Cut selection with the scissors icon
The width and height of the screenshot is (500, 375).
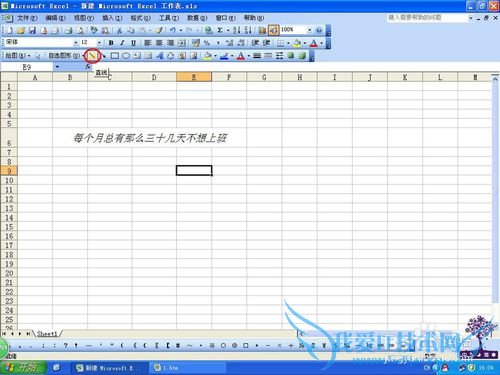click(119, 30)
